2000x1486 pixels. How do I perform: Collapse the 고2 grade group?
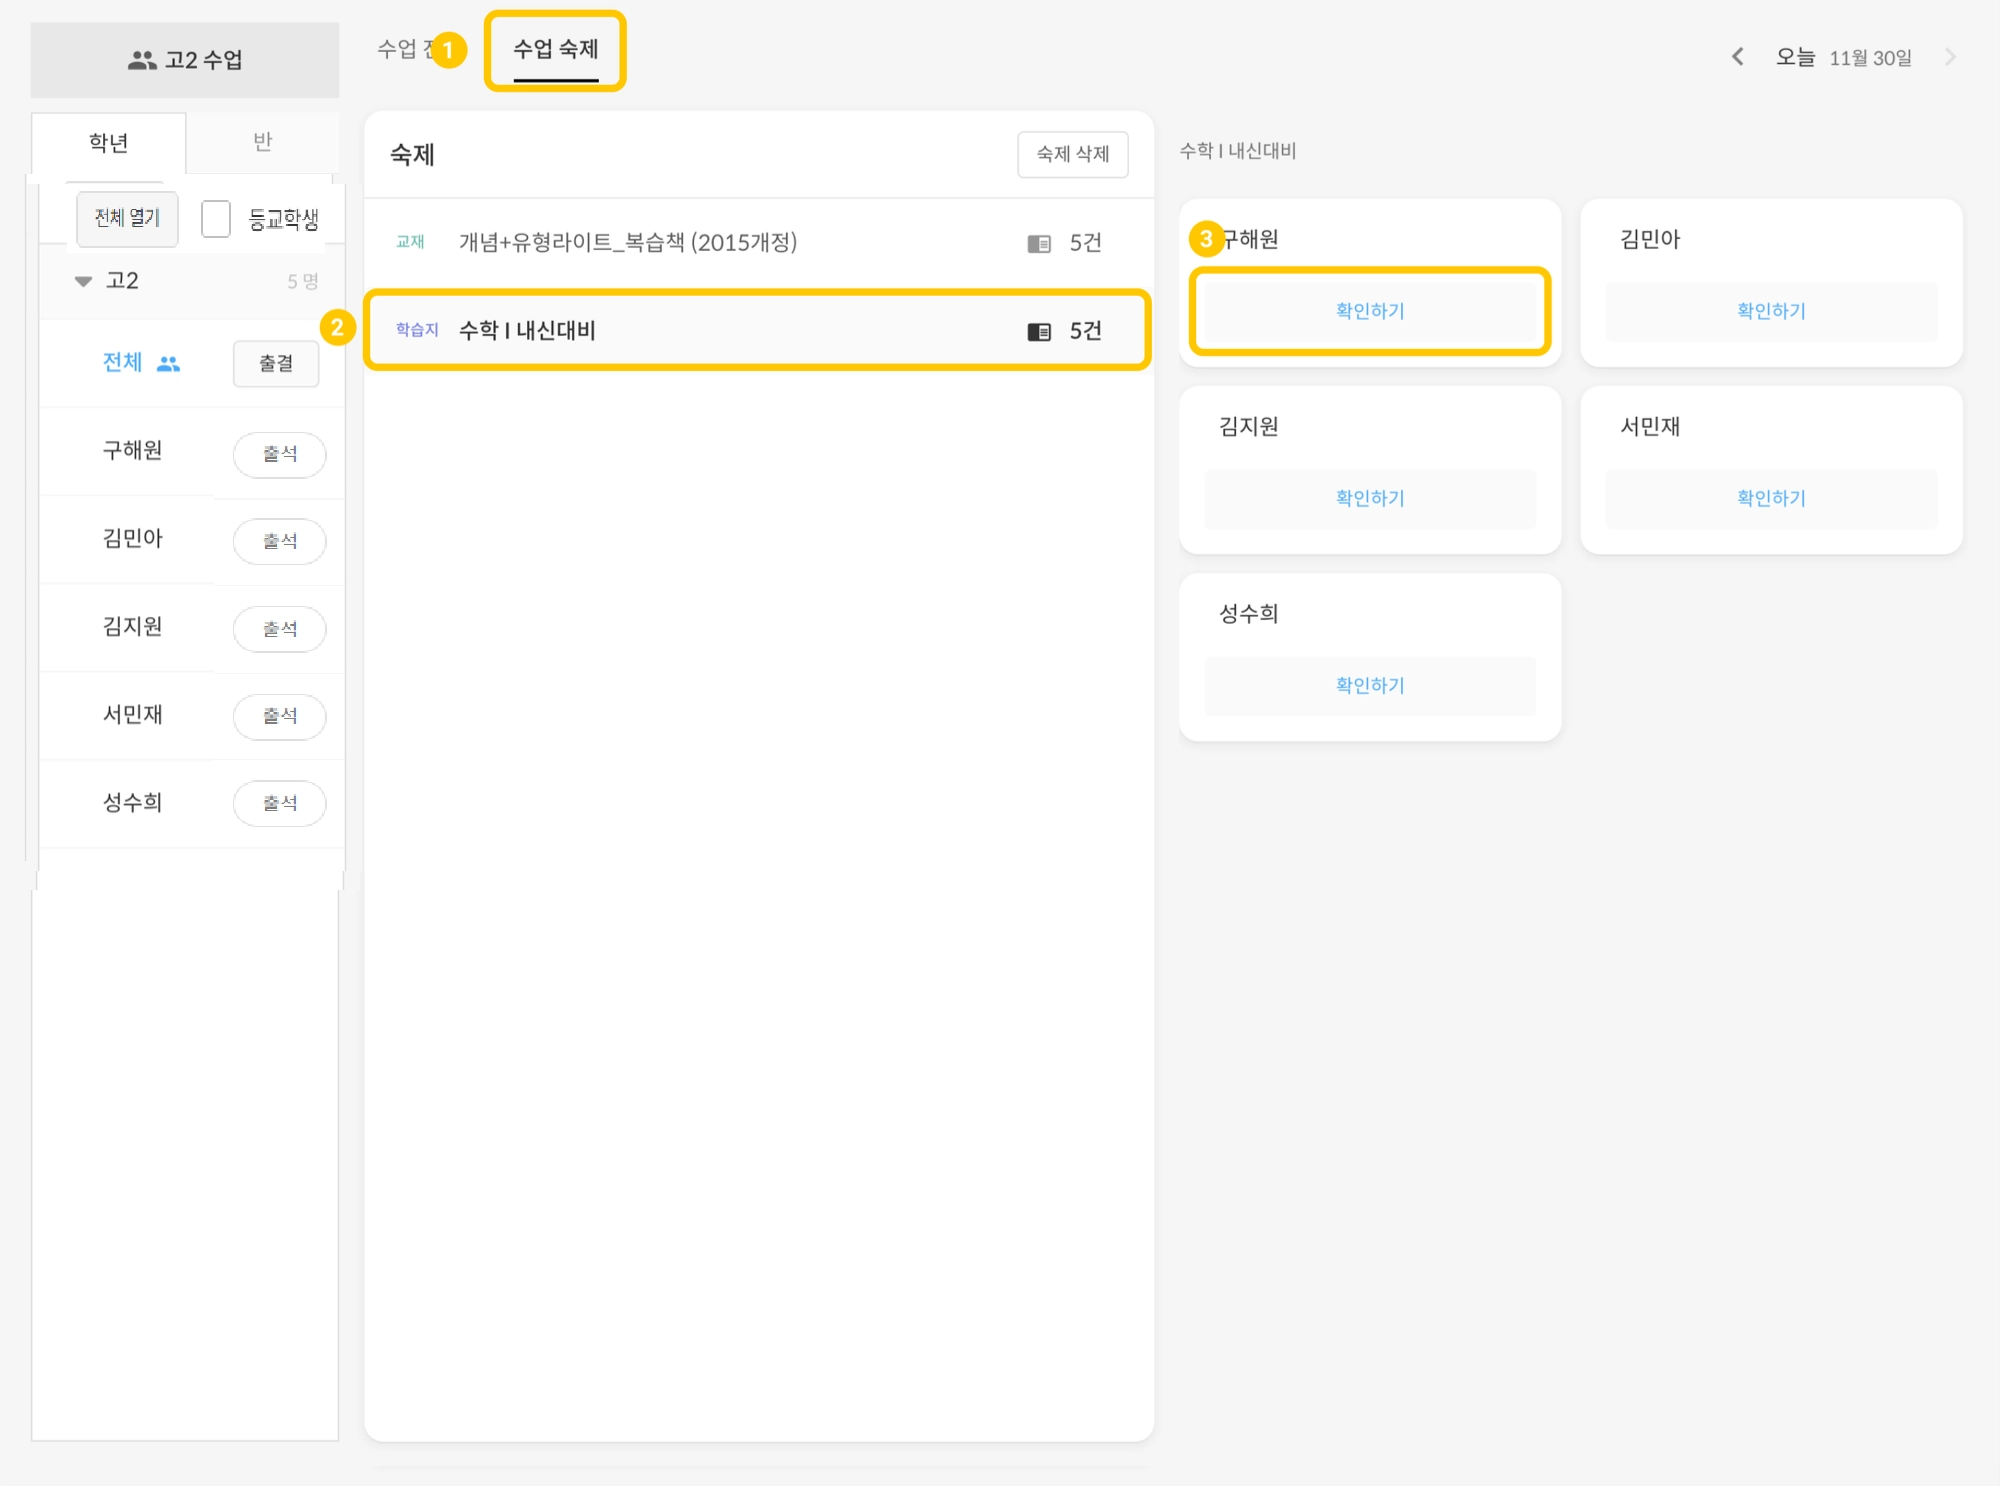84,281
